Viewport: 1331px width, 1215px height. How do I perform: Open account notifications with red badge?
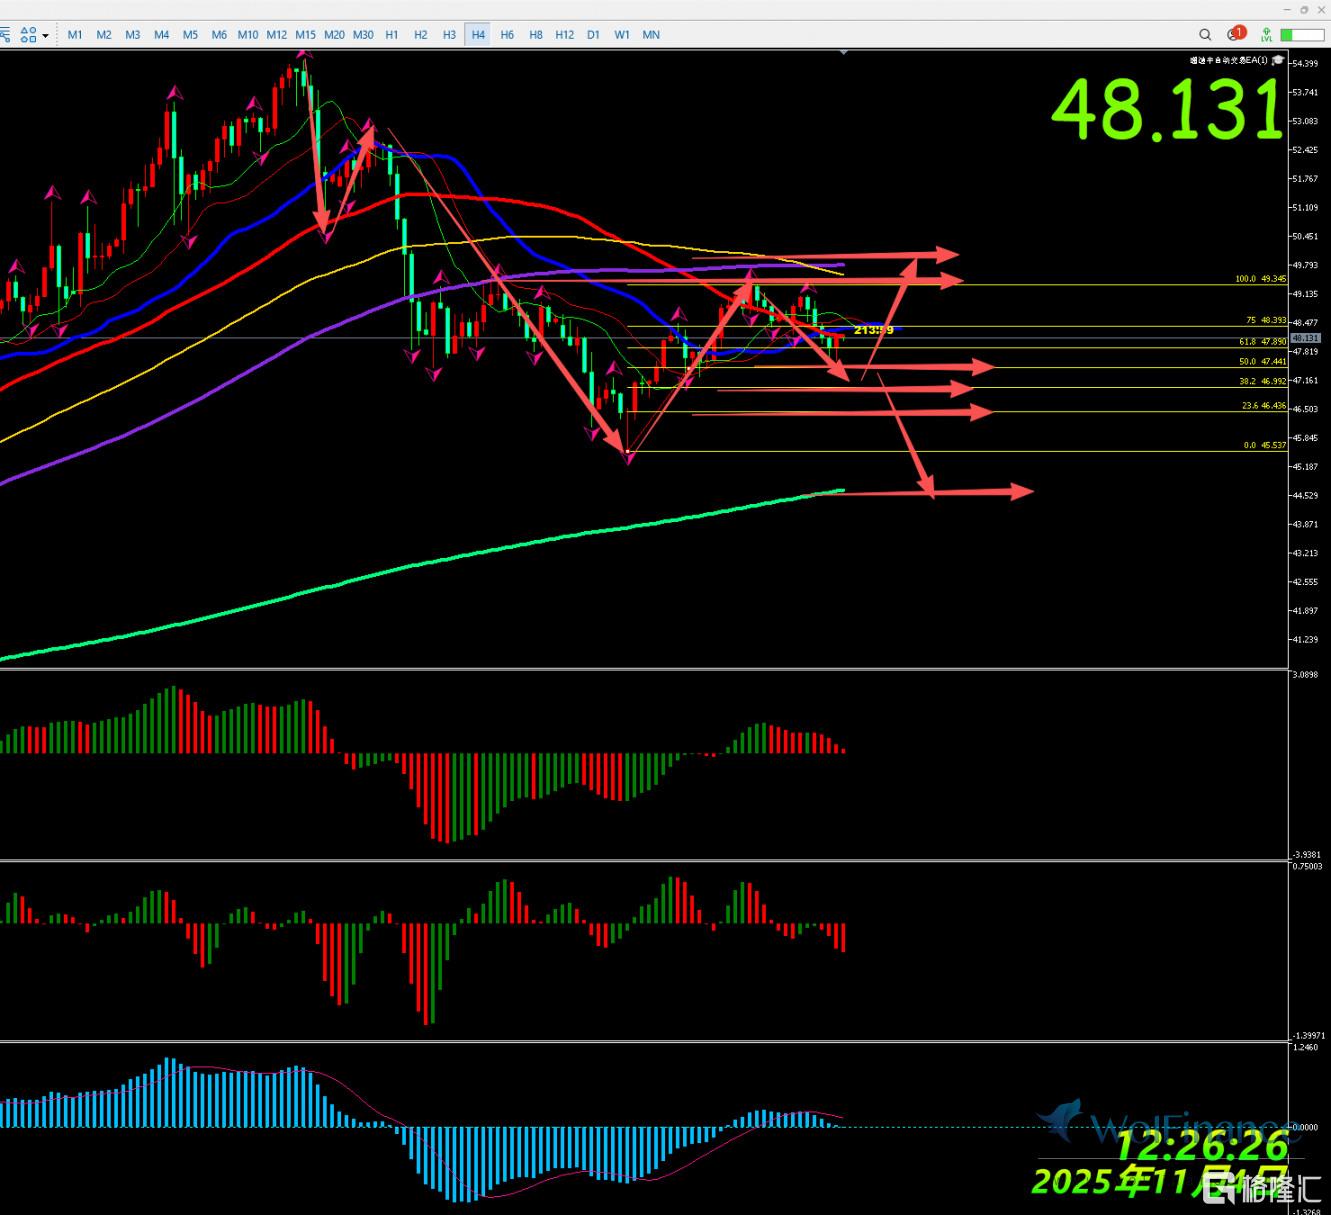tap(1236, 35)
